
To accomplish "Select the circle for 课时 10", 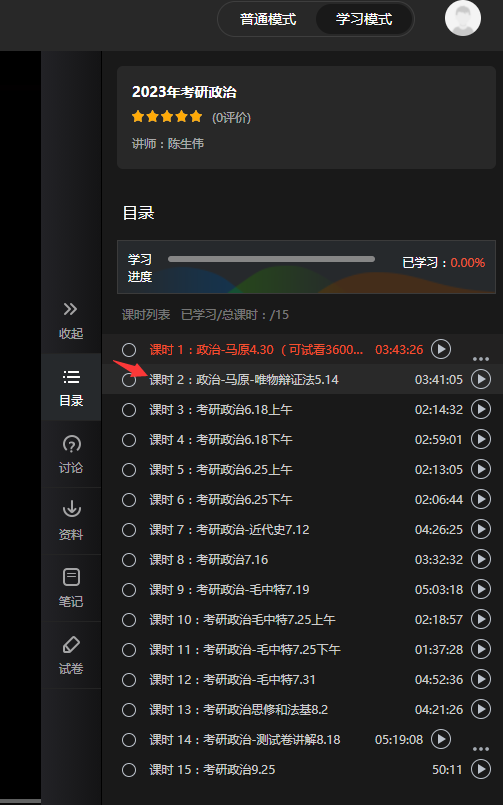I will 129,620.
